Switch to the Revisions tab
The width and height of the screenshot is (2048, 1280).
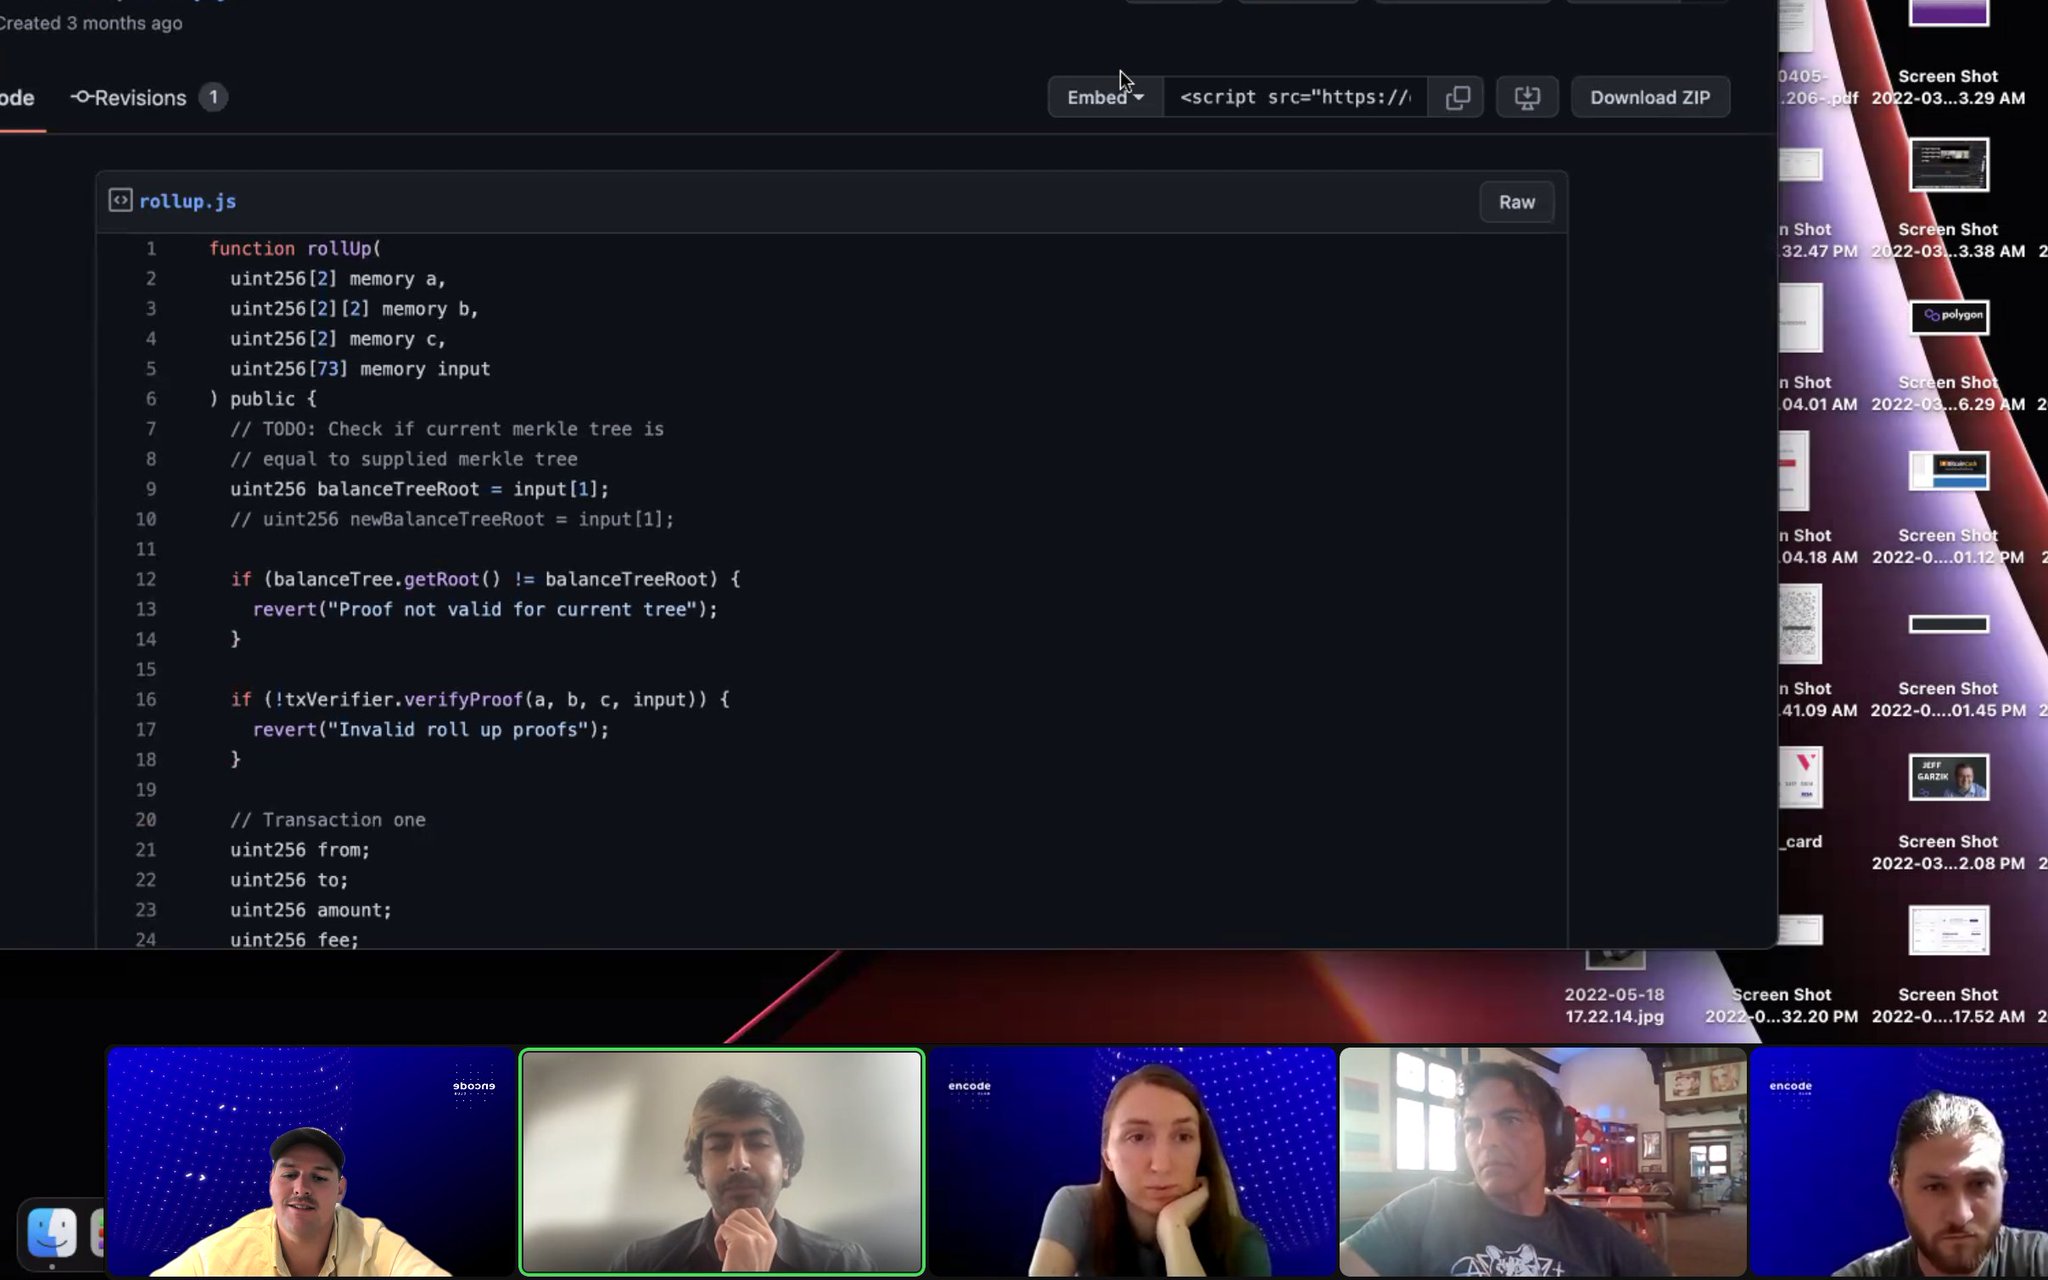[138, 97]
